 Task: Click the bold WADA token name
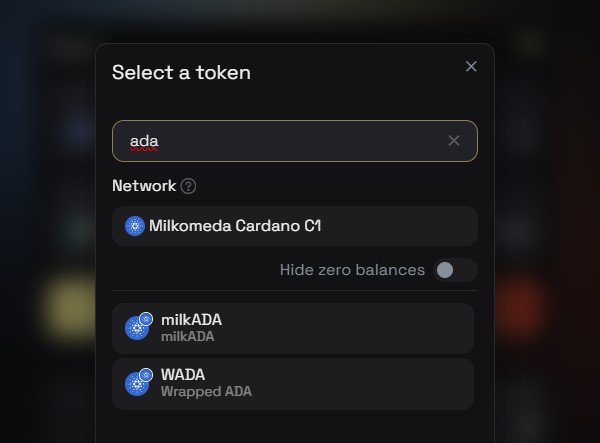pos(183,375)
